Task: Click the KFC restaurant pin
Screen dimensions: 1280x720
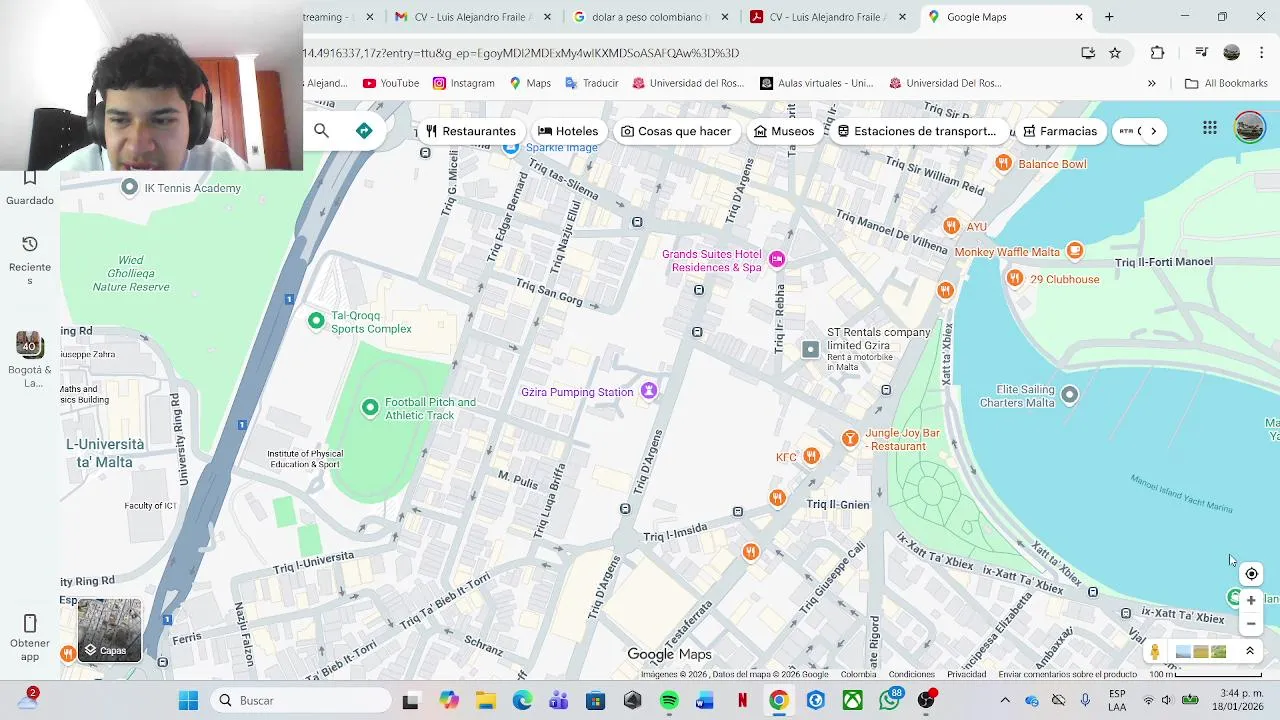Action: click(811, 456)
